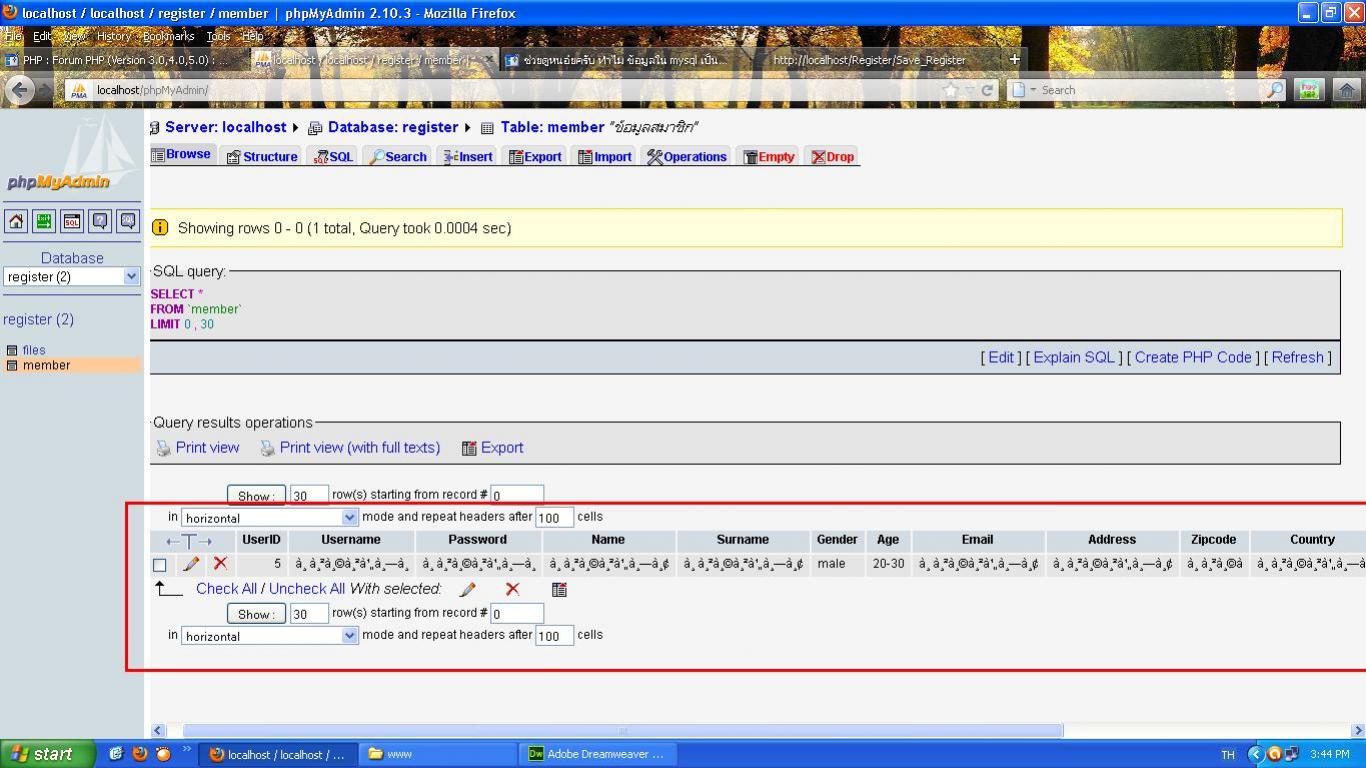The image size is (1366, 768).
Task: Open phpMyAdmin documentation question-mark icon
Action: pos(100,221)
